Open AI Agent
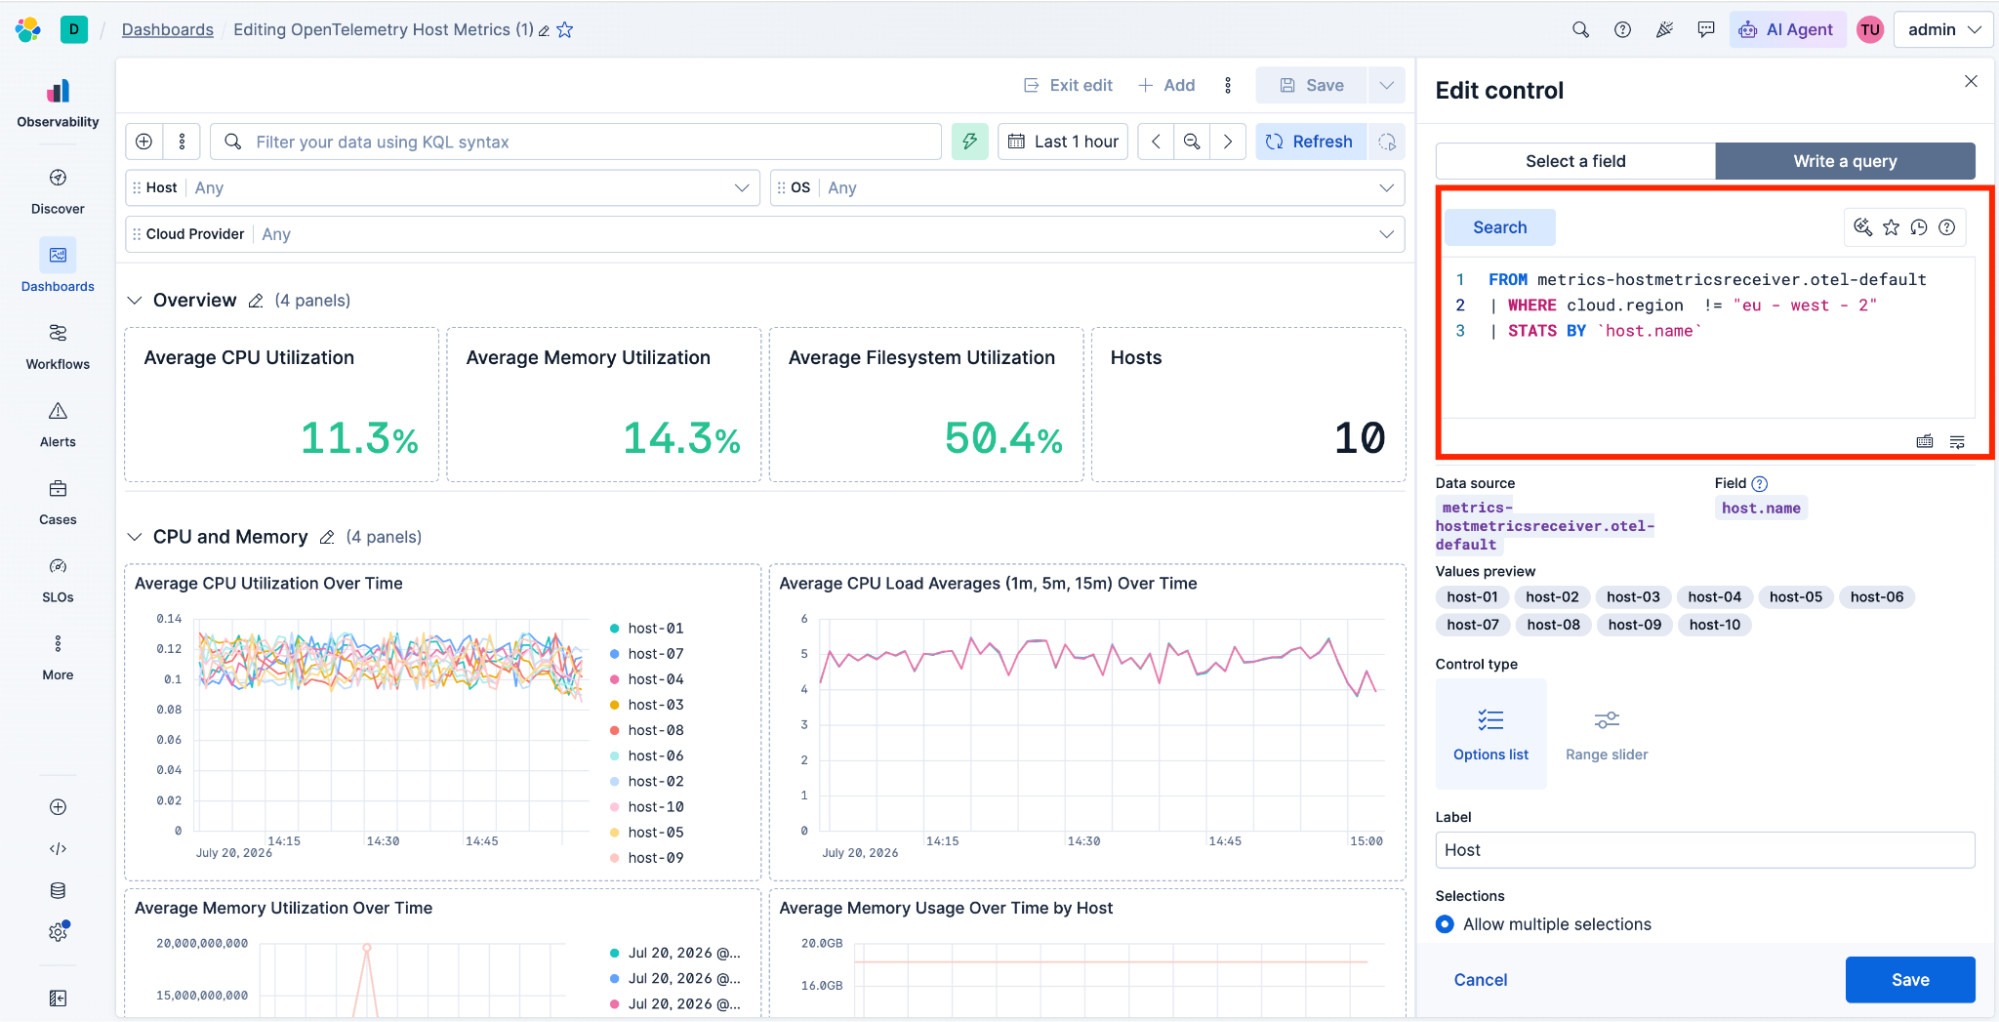This screenshot has width=1999, height=1022. coord(1787,30)
